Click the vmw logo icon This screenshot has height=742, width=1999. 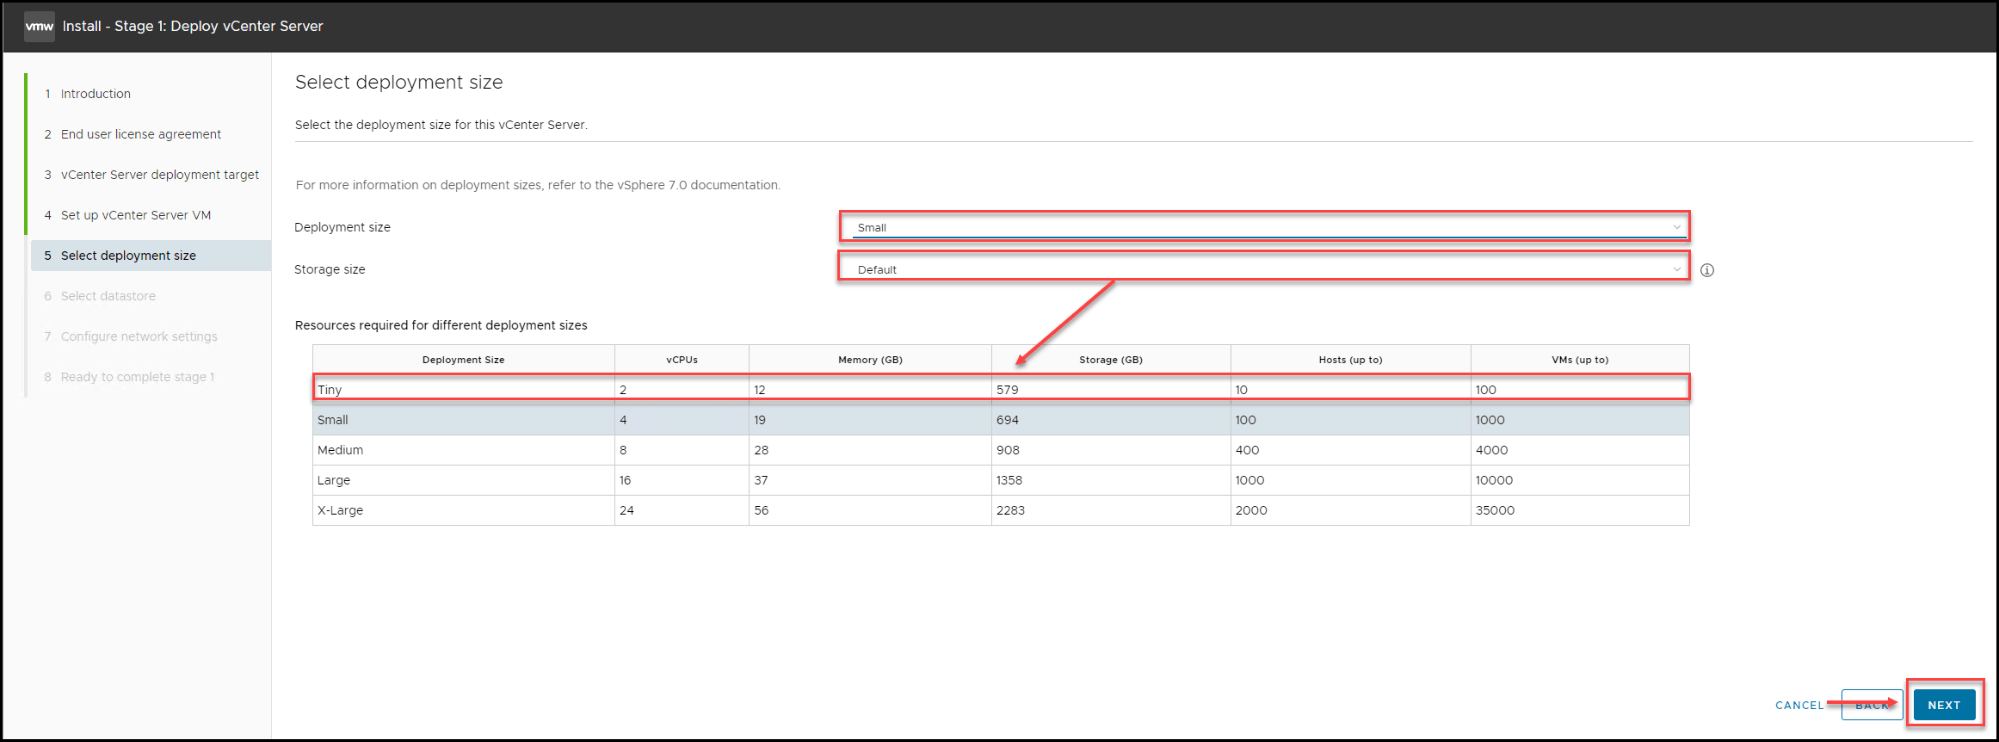point(39,26)
